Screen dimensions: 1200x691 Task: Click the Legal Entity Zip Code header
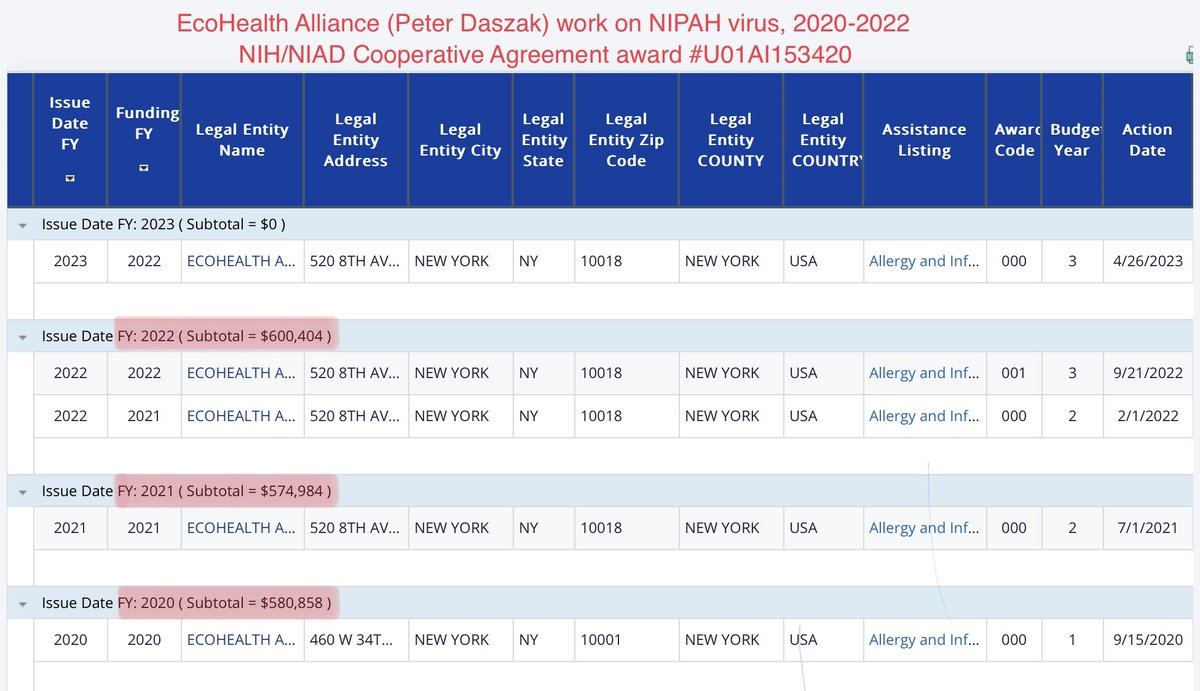click(x=626, y=140)
